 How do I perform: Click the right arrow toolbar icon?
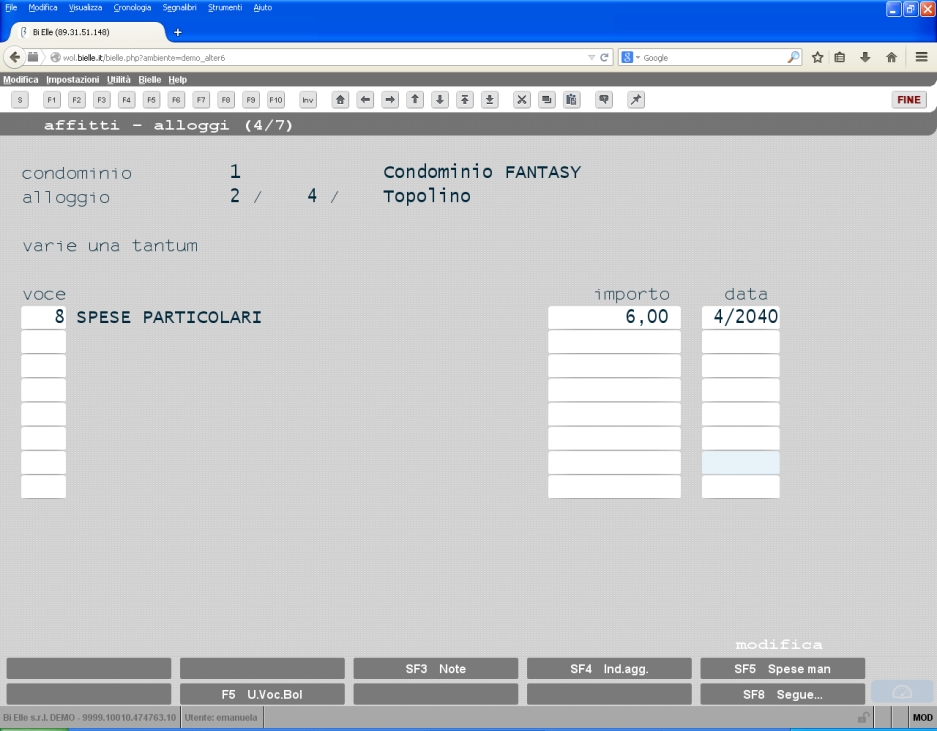point(390,100)
